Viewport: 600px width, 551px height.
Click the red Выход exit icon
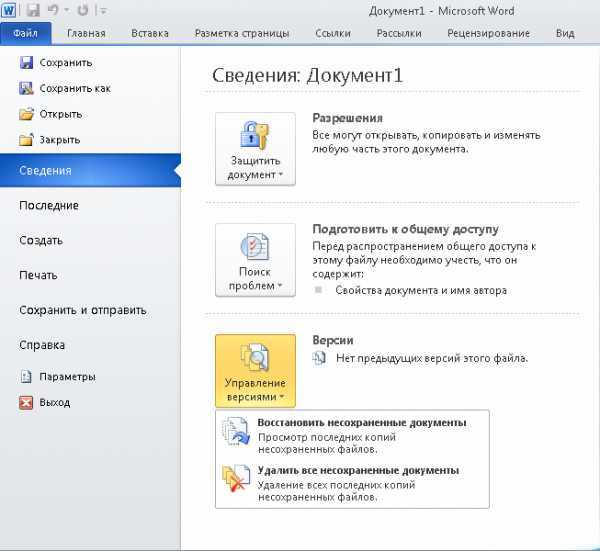click(26, 403)
